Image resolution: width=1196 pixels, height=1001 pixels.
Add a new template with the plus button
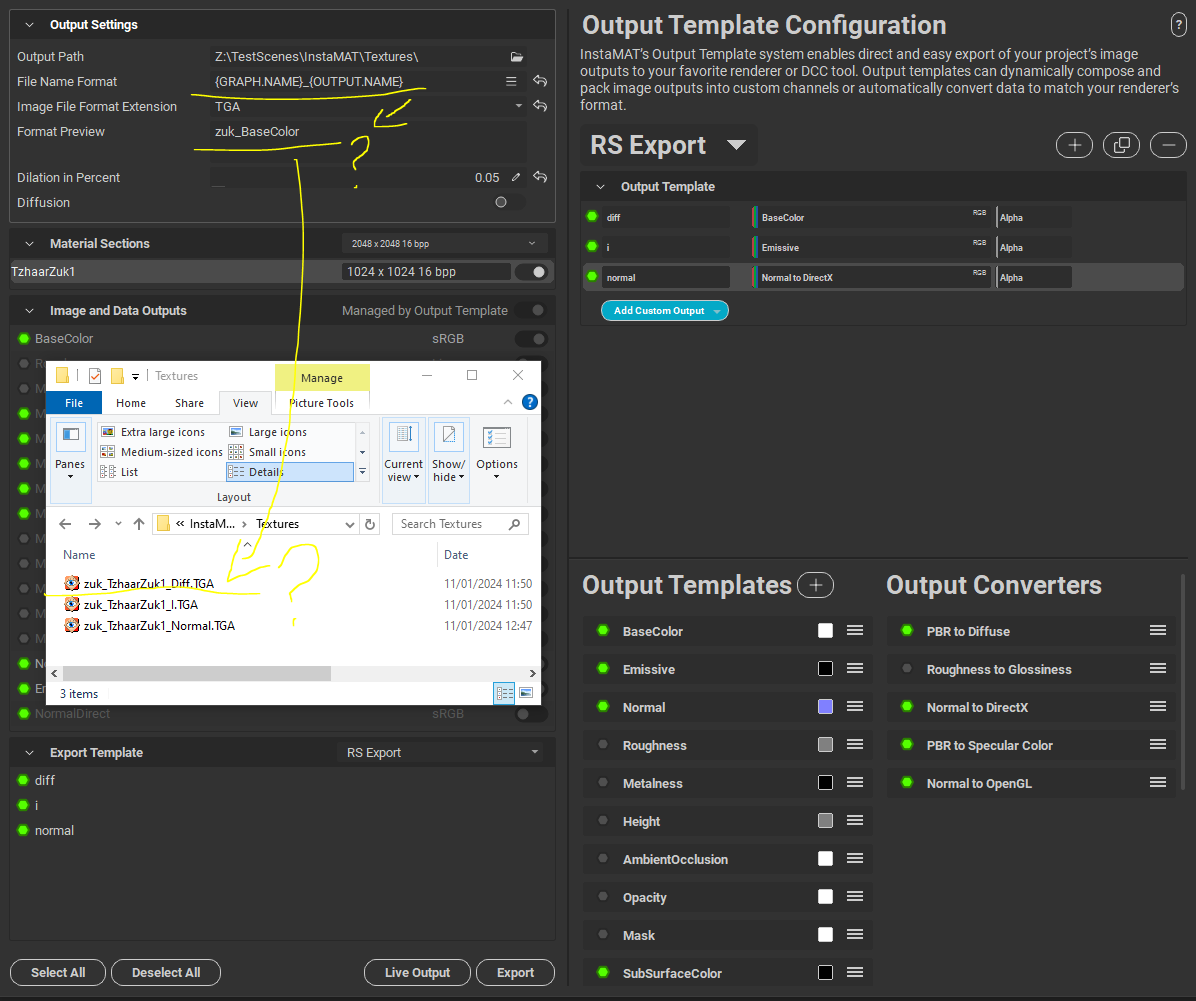pos(1074,145)
